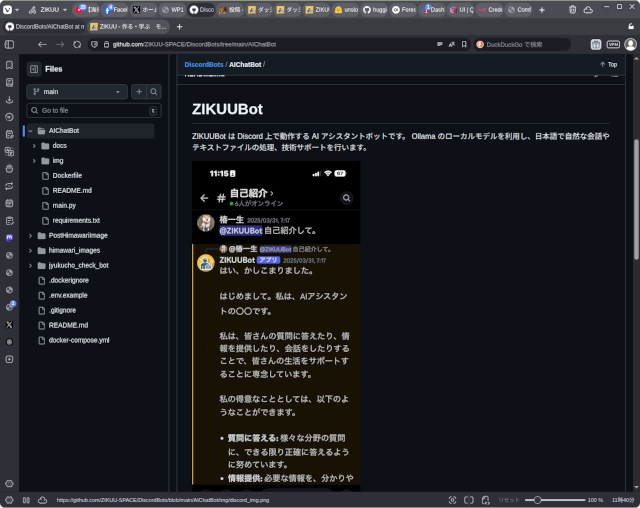This screenshot has height=508, width=640.
Task: Collapse the AIChatBot folder
Action: 31,131
